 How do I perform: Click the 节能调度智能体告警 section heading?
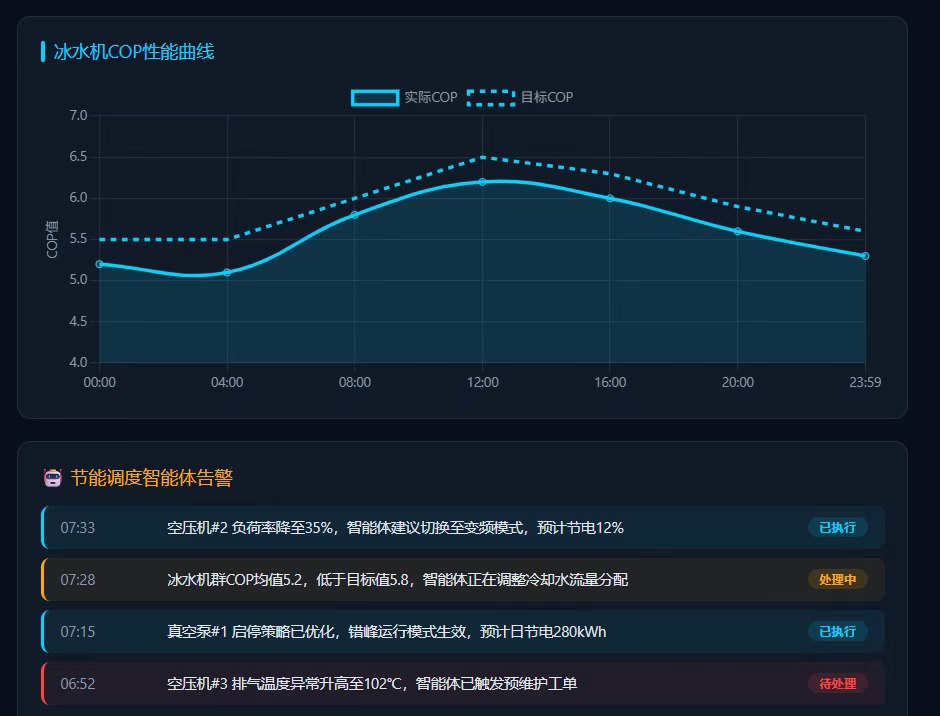(x=152, y=478)
